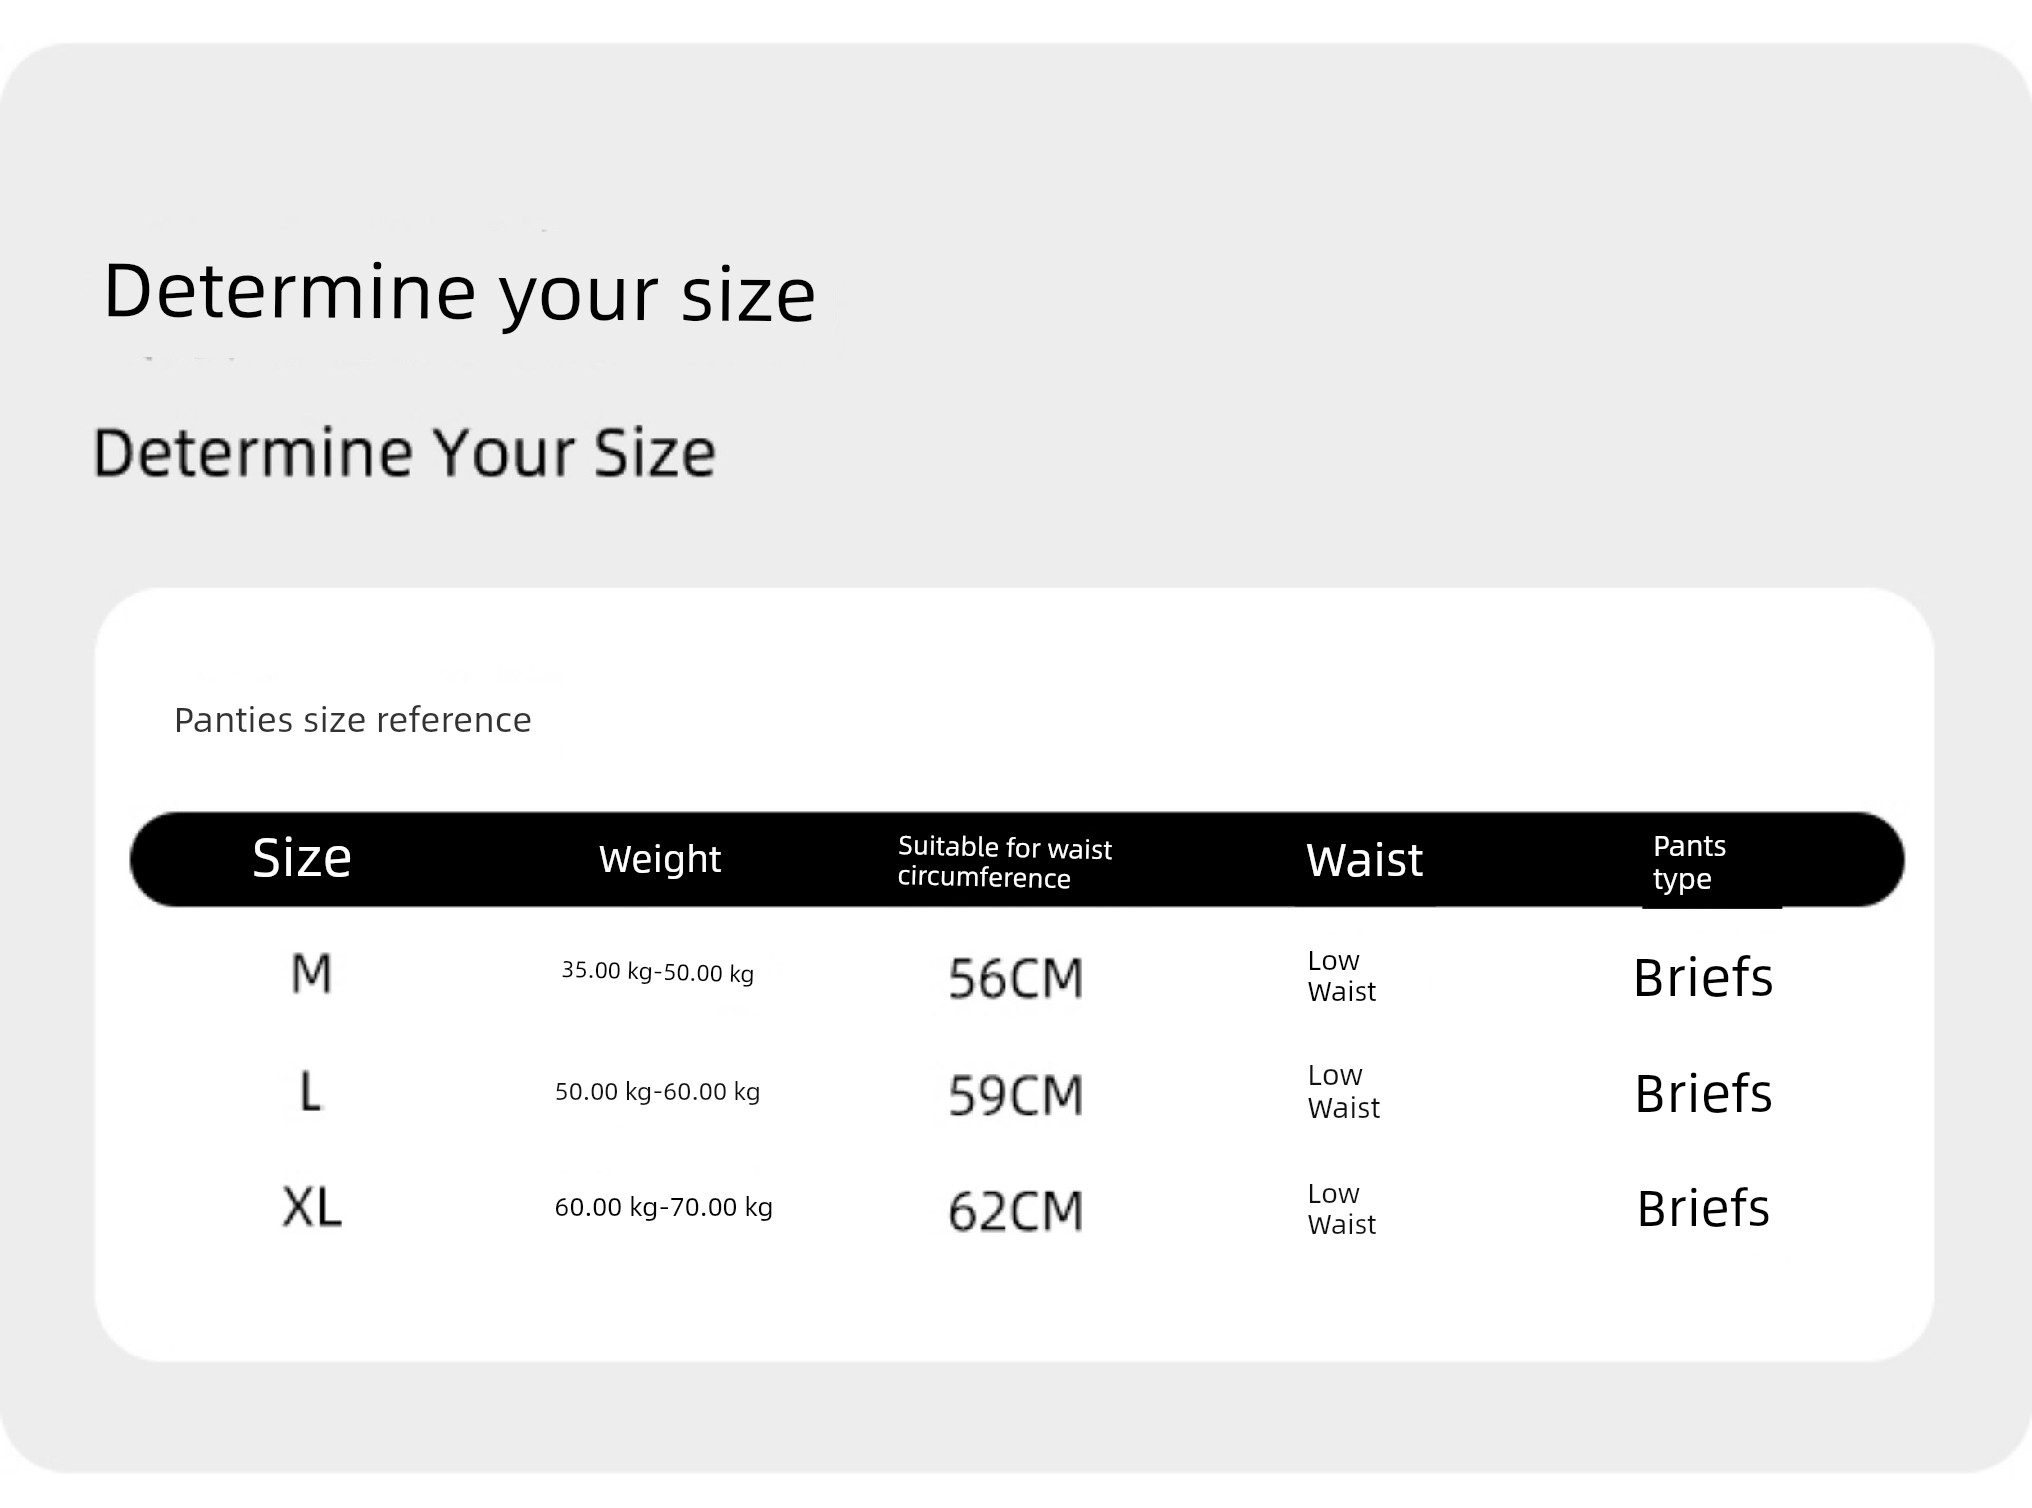The width and height of the screenshot is (2032, 1508).
Task: Click the Waist column header
Action: (1364, 860)
